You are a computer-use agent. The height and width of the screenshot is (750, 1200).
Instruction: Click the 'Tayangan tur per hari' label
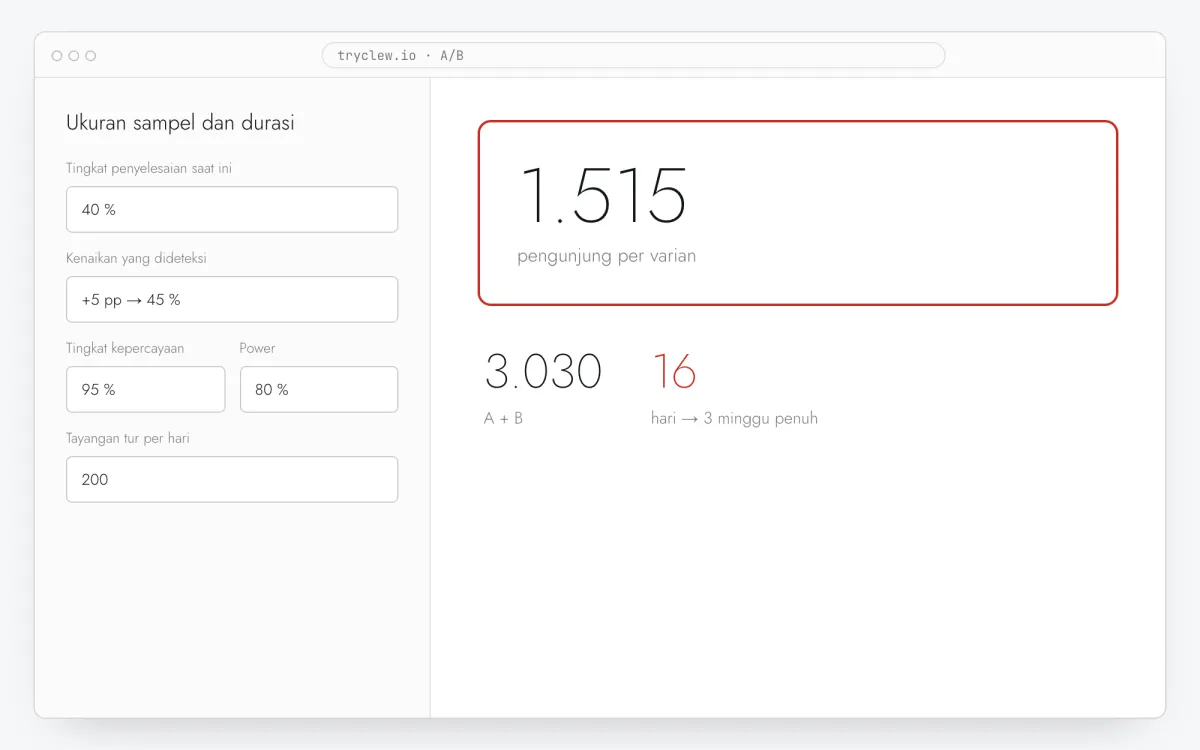128,438
